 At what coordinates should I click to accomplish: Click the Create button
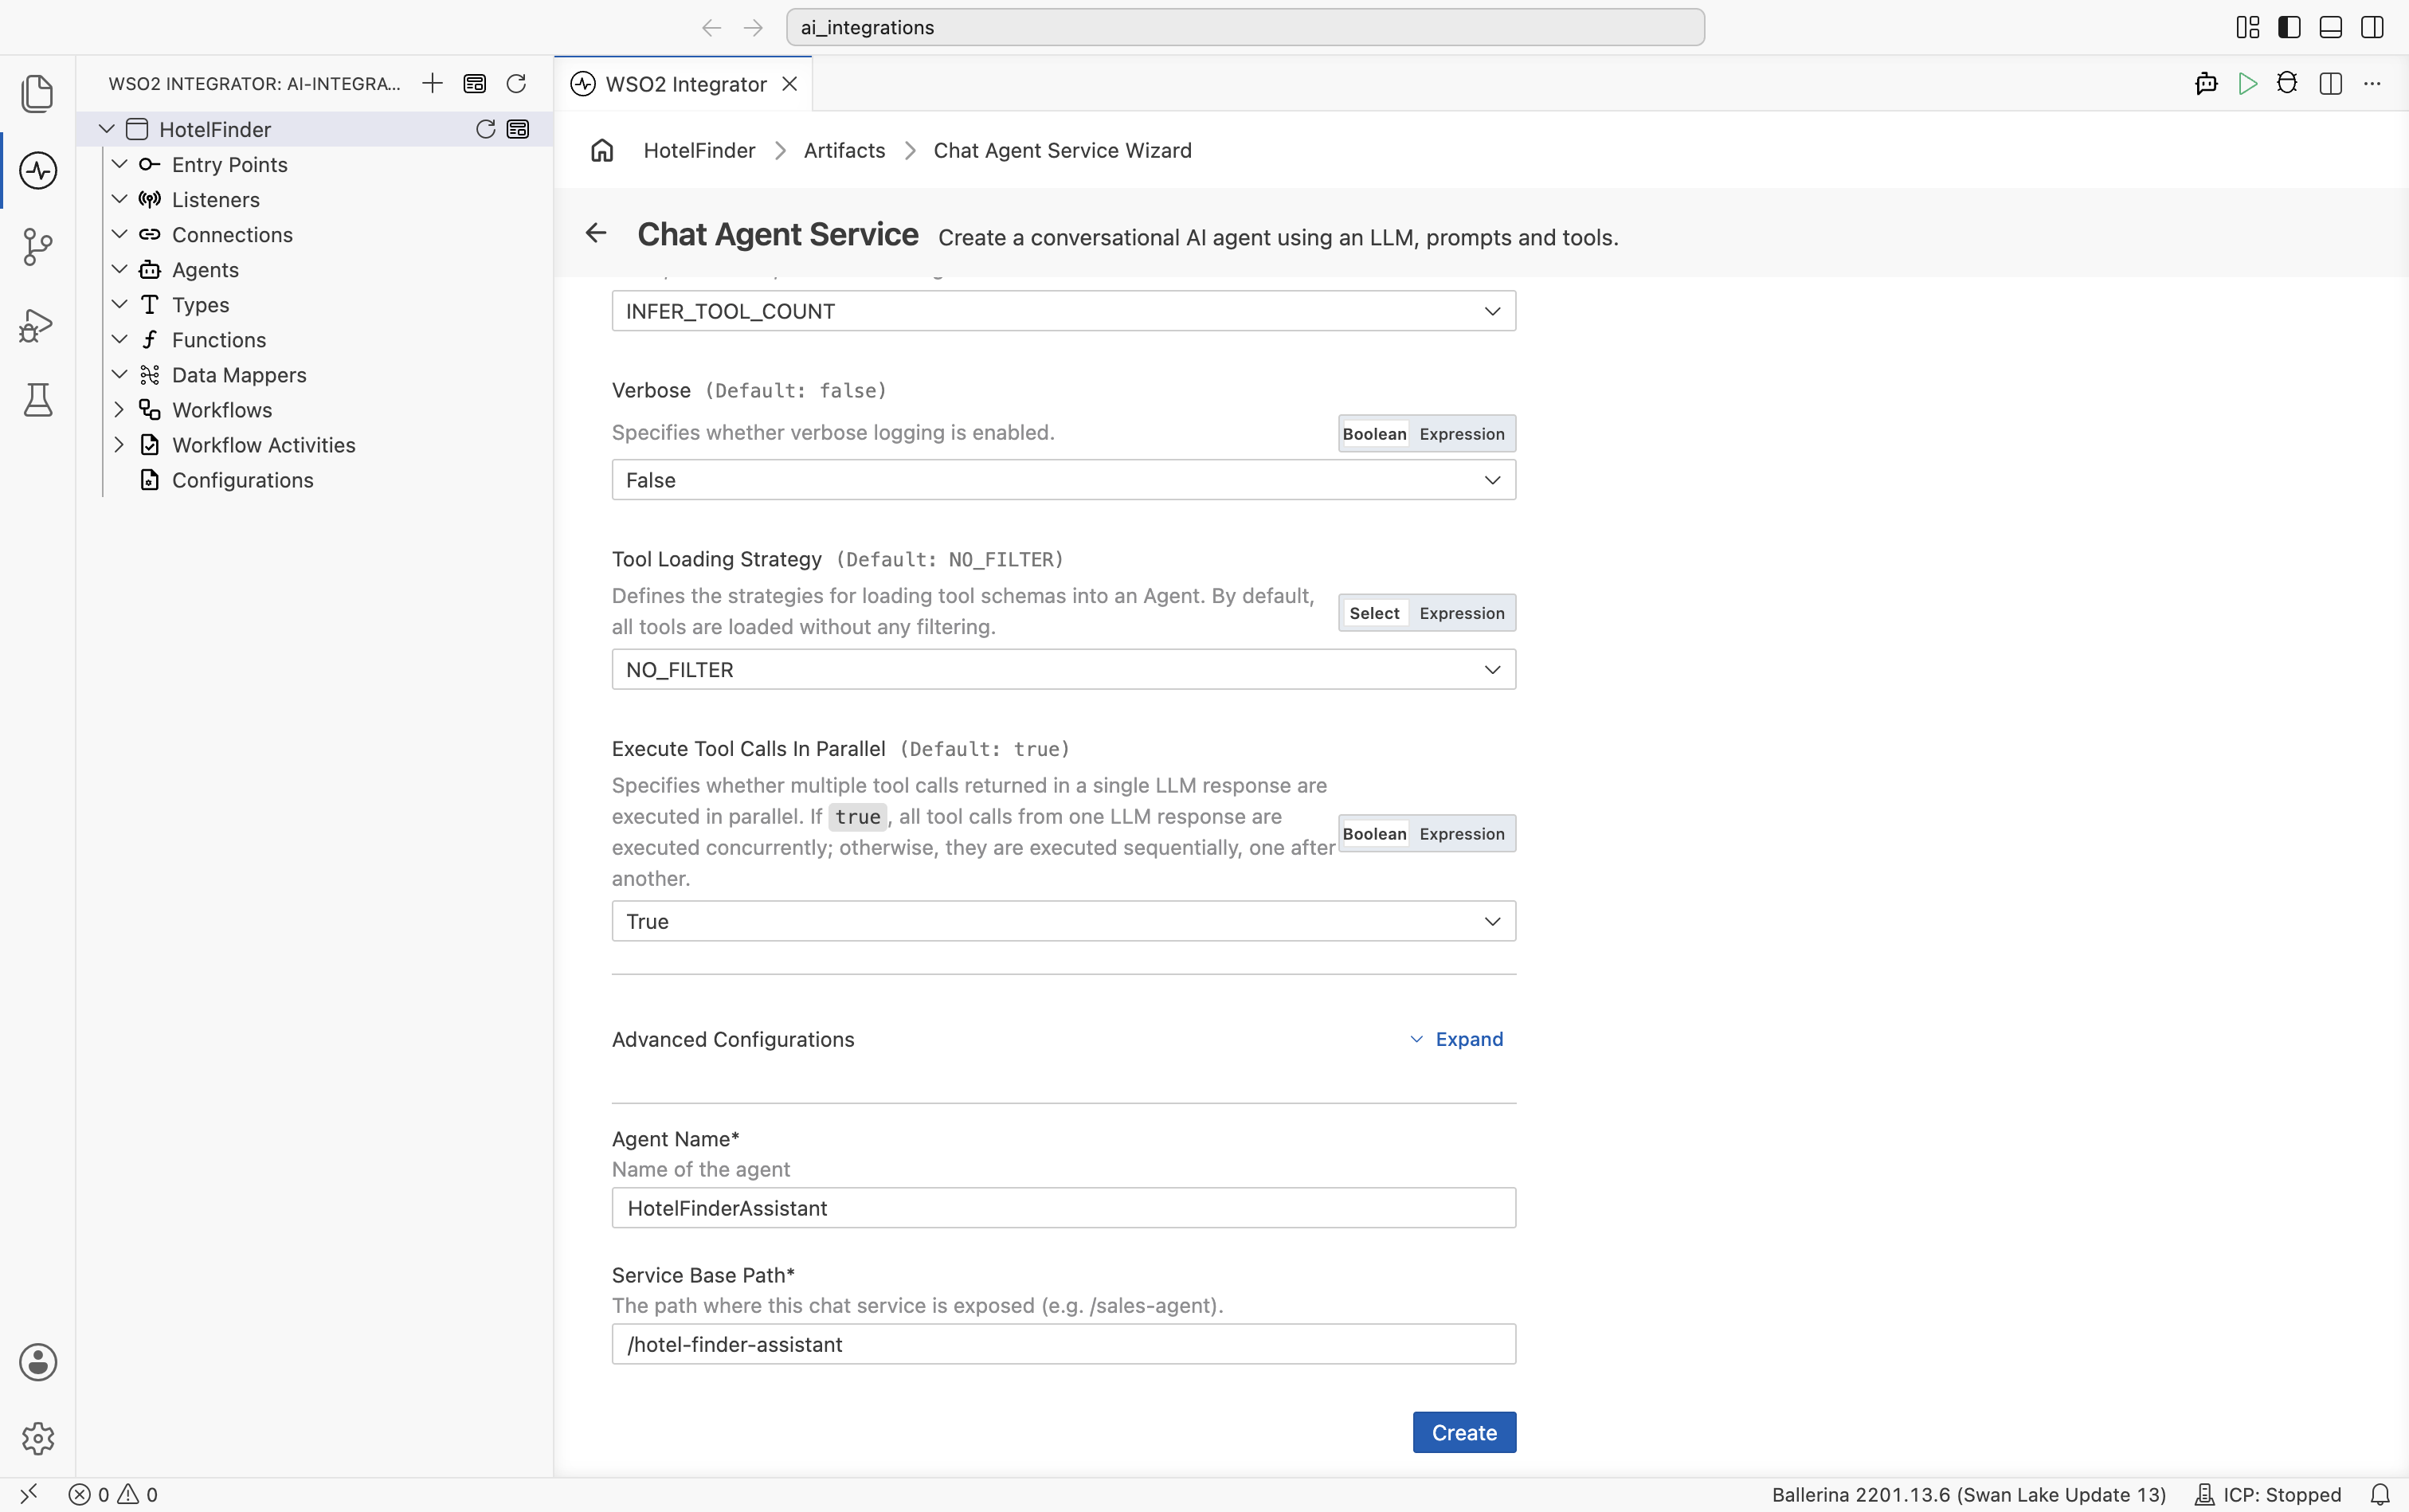(1464, 1432)
